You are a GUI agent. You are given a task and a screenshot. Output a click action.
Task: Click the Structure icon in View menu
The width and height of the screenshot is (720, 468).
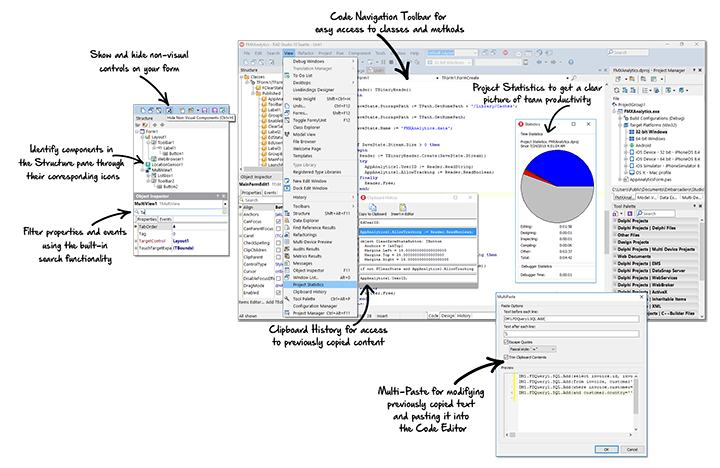287,214
